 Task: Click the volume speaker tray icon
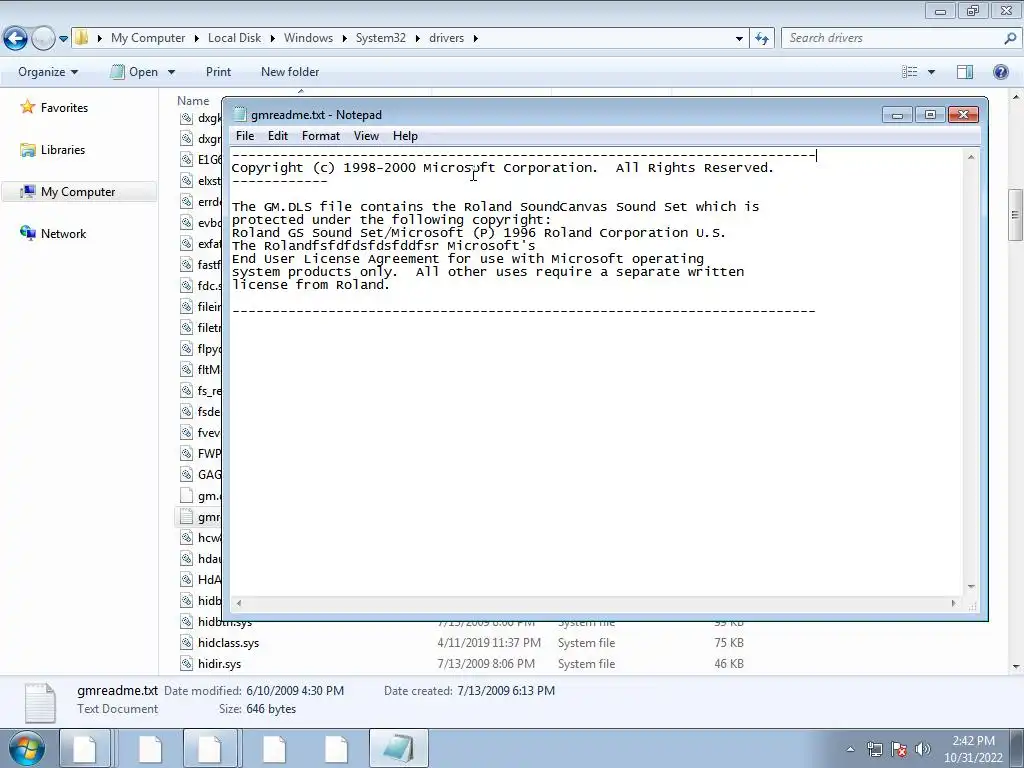point(923,749)
